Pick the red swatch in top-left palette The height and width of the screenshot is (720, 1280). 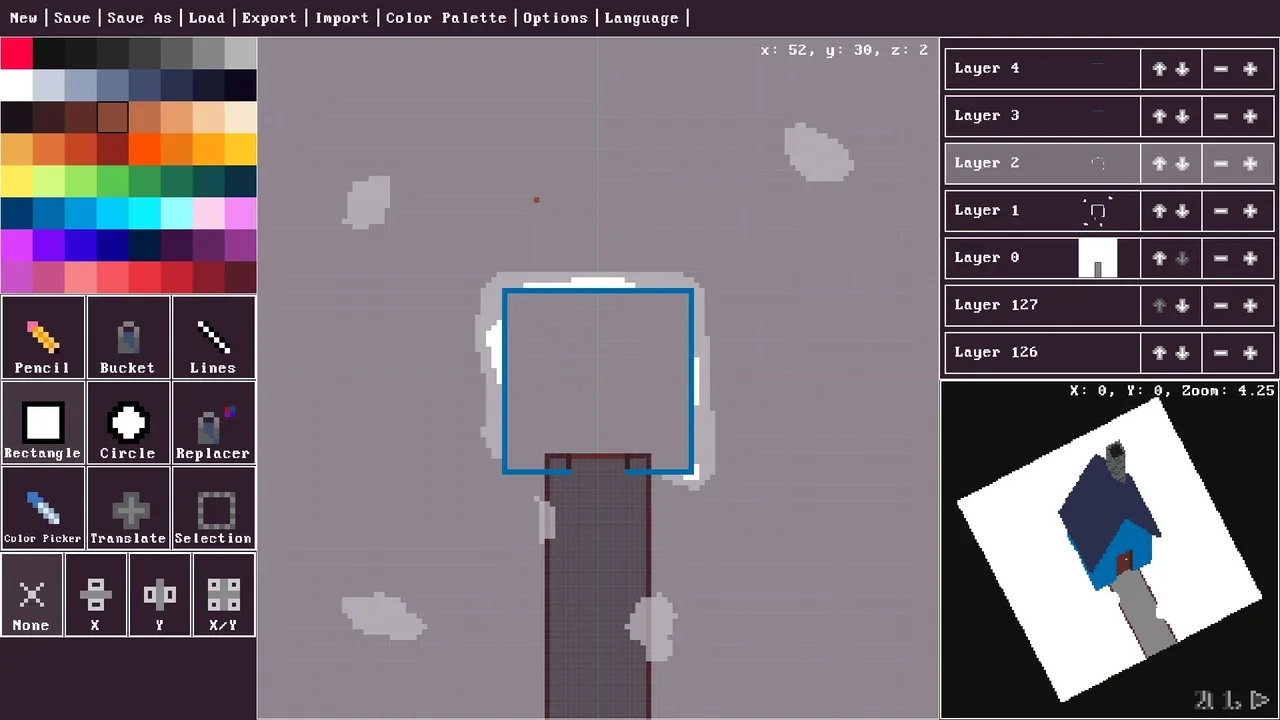tap(16, 53)
